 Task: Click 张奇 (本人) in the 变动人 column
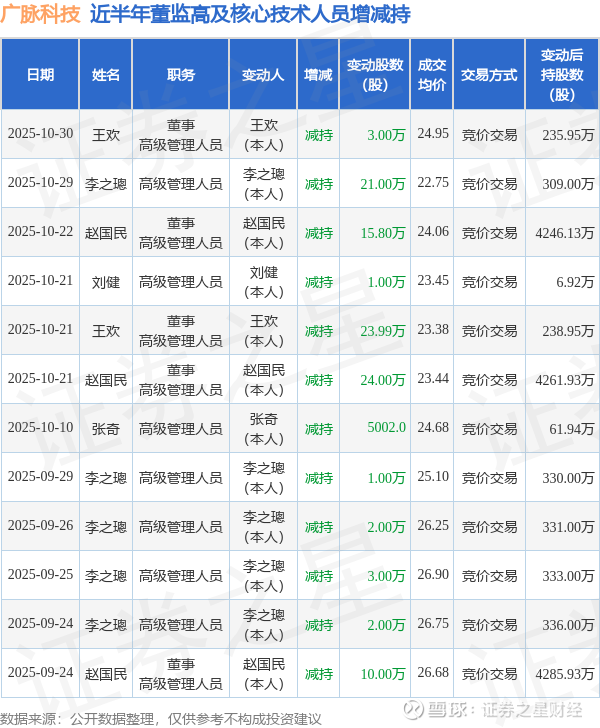(x=264, y=429)
